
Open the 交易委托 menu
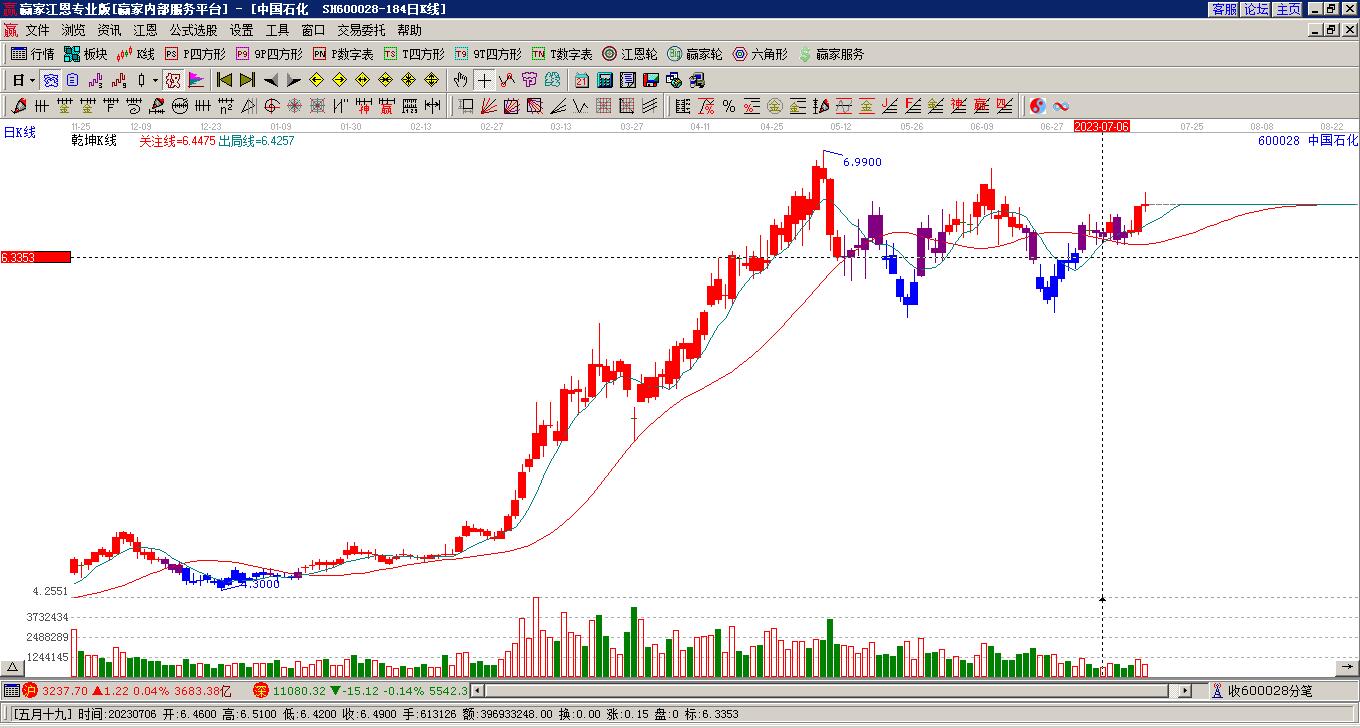(361, 30)
